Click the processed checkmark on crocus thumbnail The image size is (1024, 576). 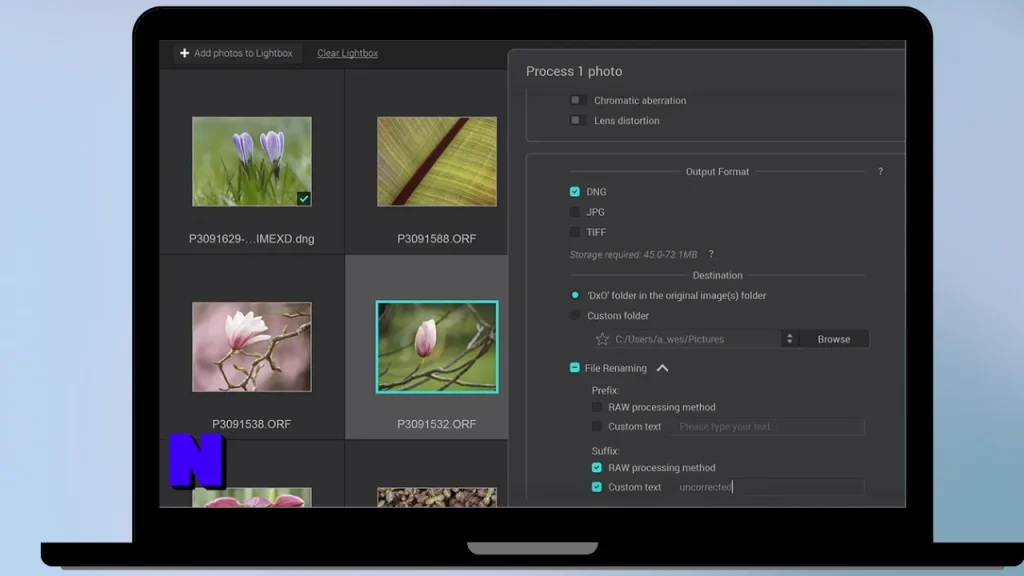tap(304, 199)
